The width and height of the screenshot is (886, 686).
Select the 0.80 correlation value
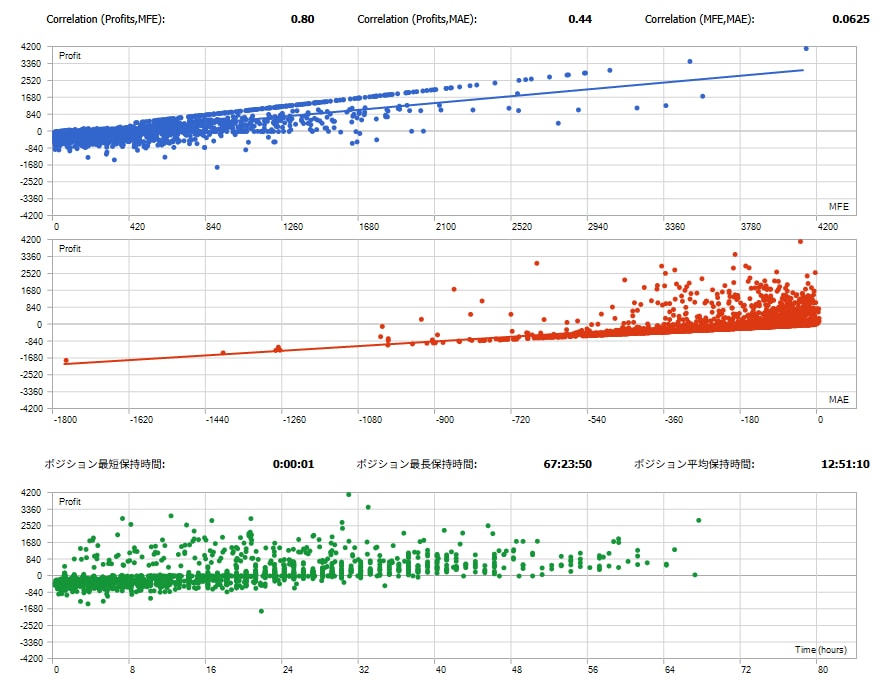tap(302, 19)
